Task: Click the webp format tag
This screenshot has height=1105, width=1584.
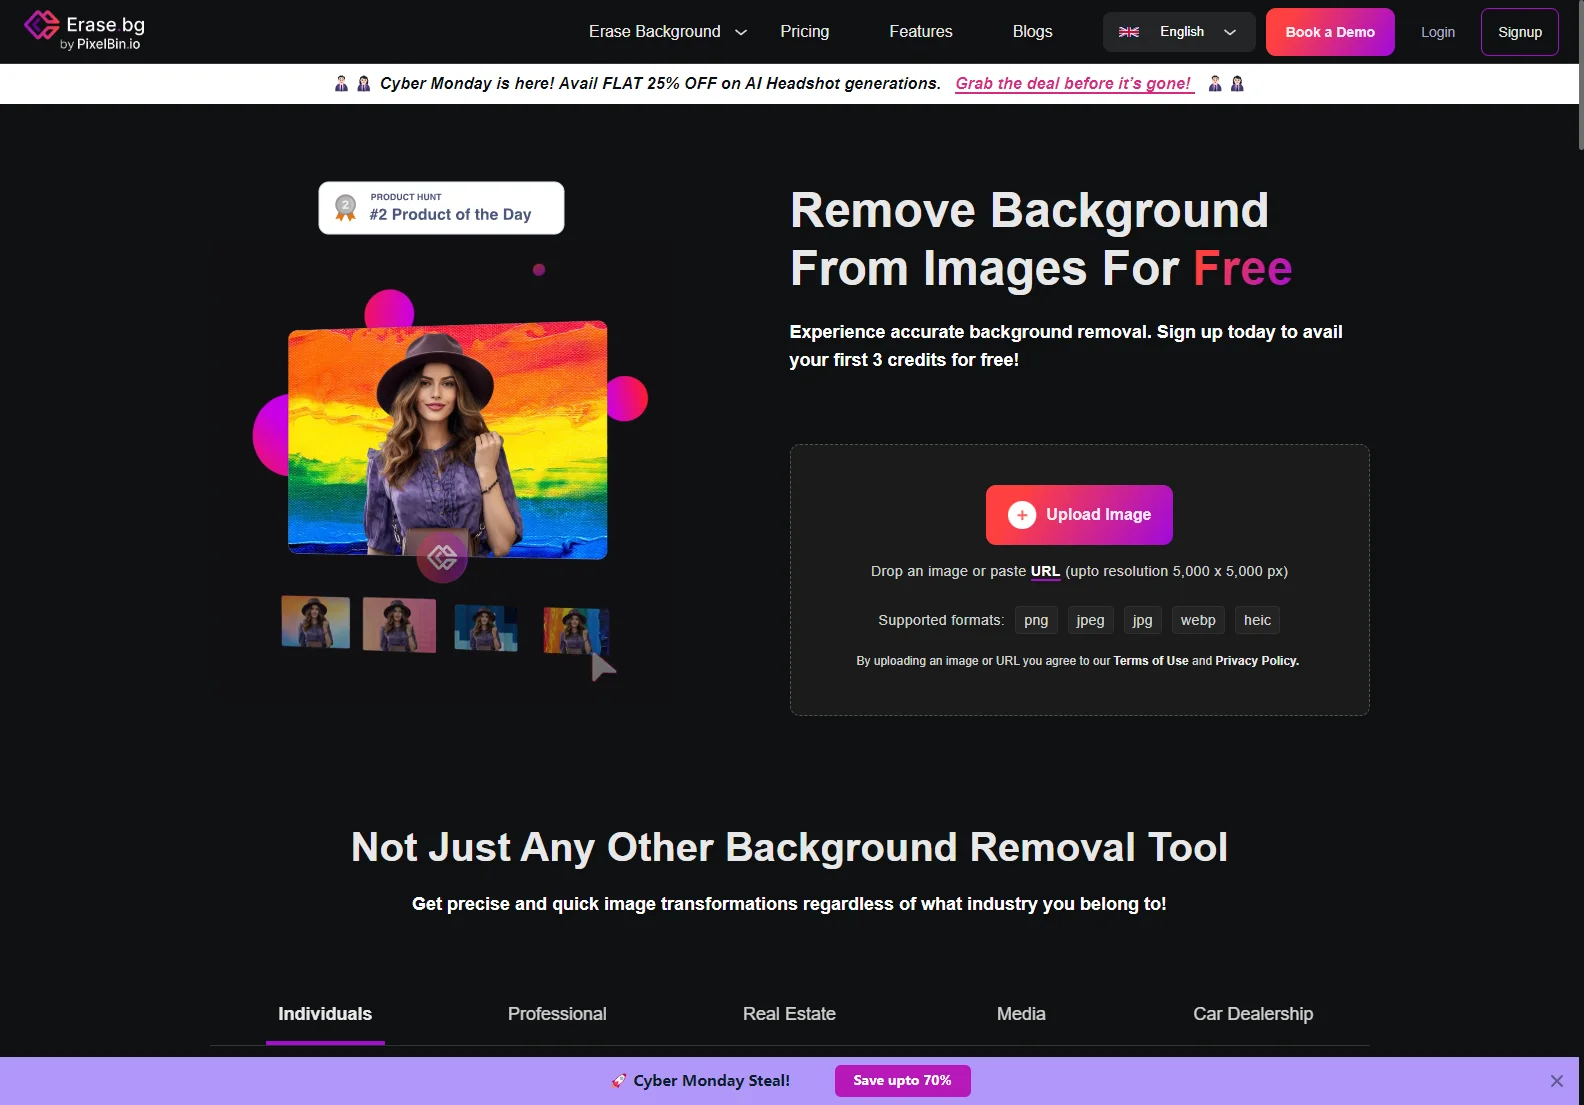Action: 1198,620
